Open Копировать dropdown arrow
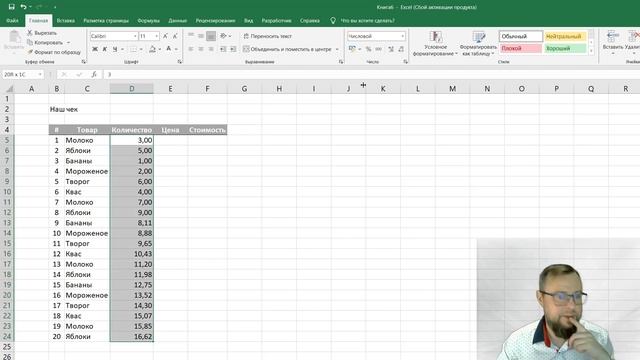640x360 pixels. pos(68,42)
